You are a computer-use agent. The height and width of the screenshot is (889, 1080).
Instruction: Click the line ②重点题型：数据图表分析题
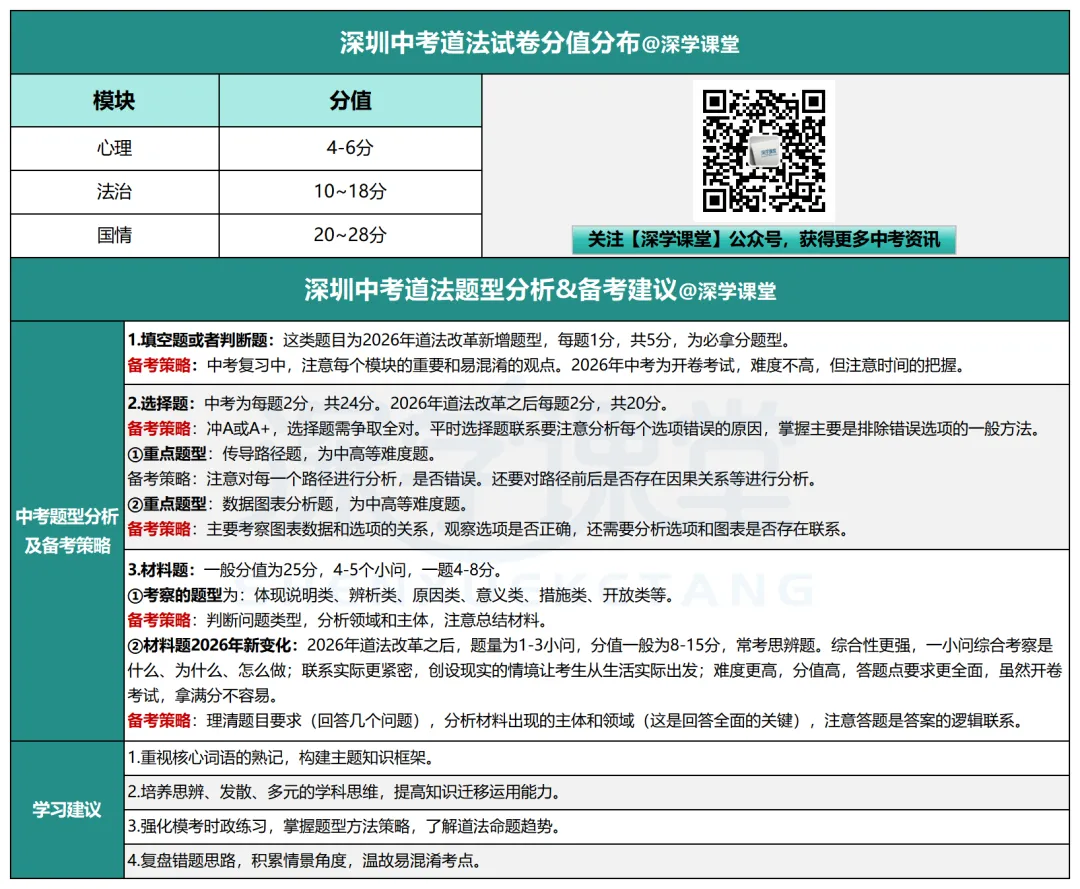pyautogui.click(x=298, y=505)
